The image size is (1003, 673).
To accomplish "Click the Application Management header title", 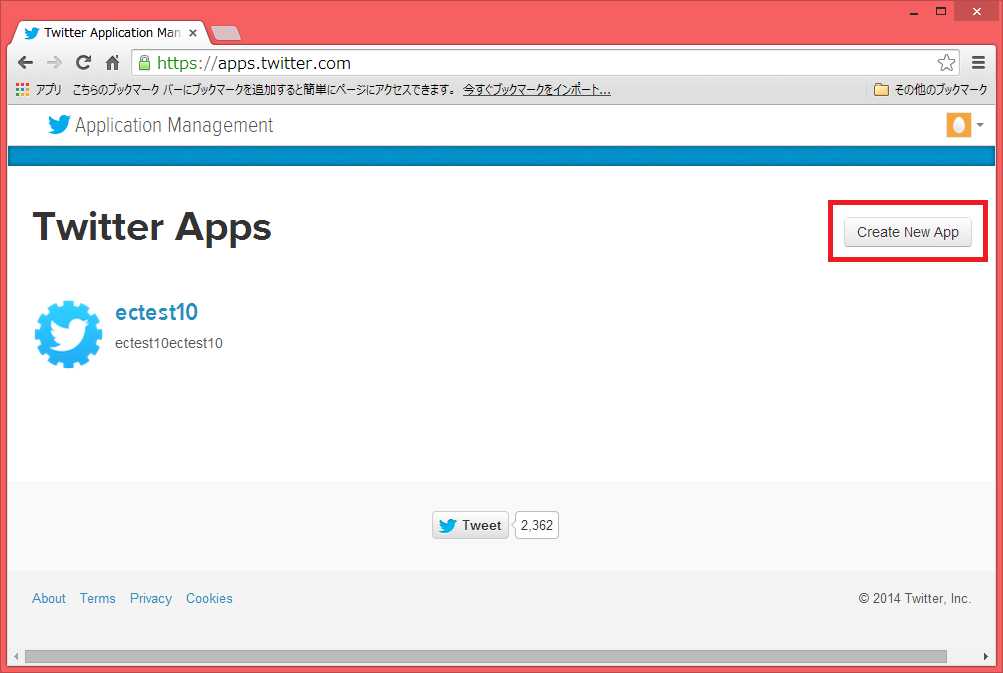I will click(x=174, y=125).
